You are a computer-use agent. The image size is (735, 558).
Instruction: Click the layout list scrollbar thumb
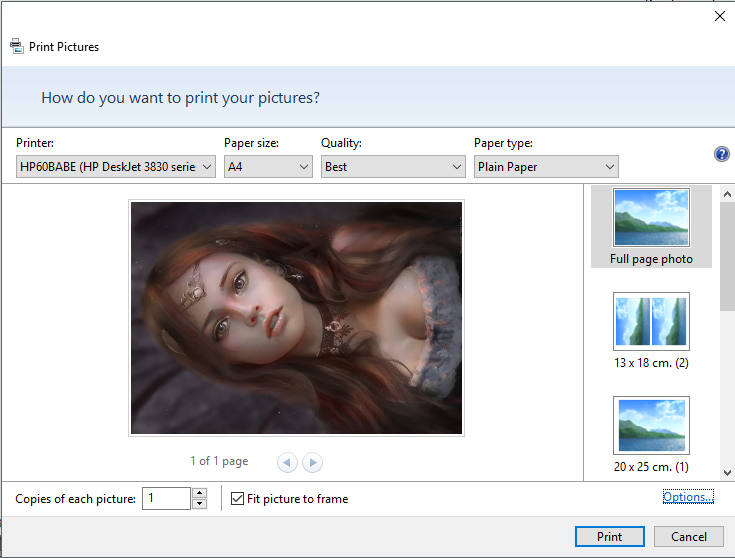coord(728,256)
